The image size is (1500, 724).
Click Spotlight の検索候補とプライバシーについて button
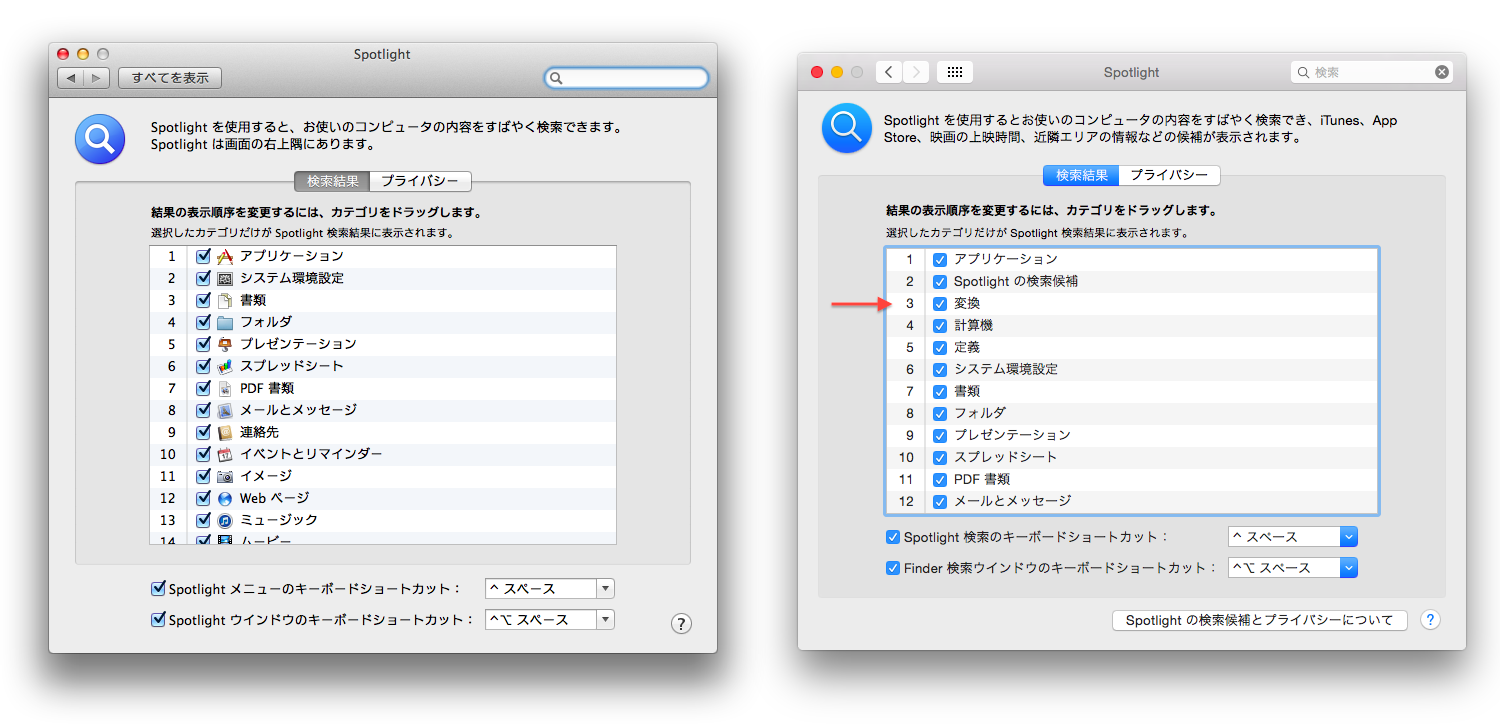point(1260,621)
